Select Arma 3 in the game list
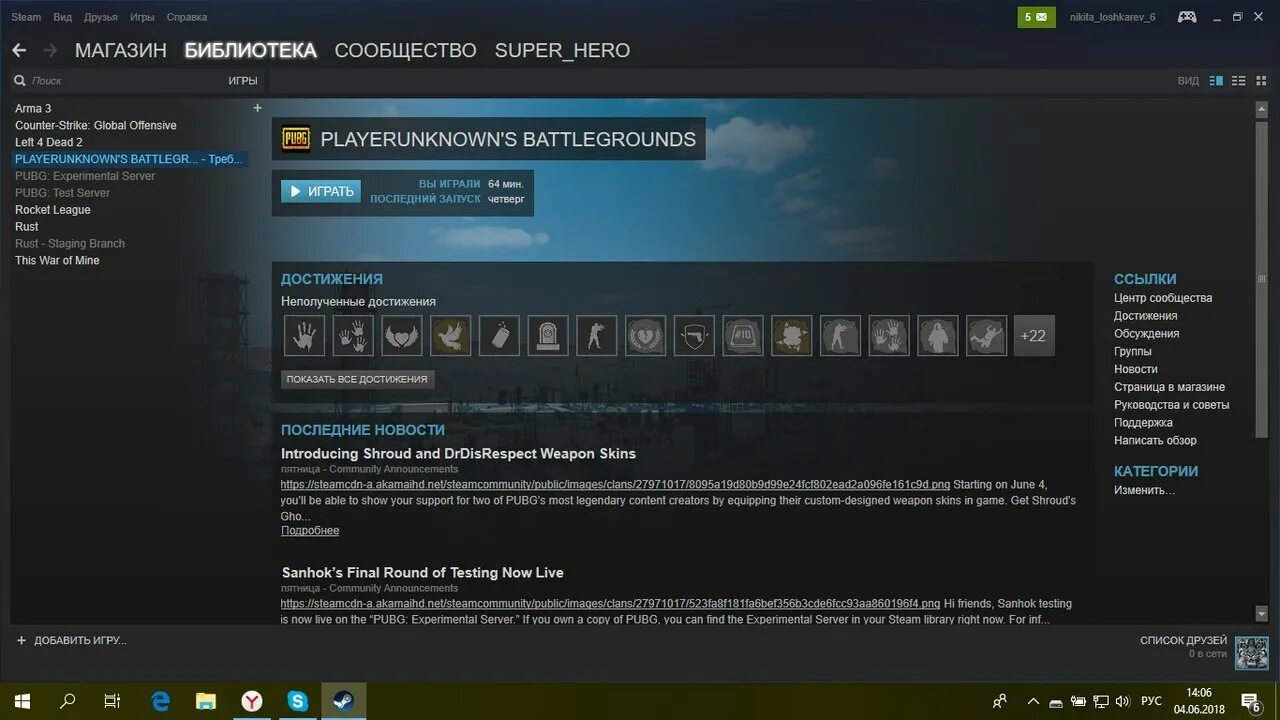1280x720 pixels. click(33, 108)
